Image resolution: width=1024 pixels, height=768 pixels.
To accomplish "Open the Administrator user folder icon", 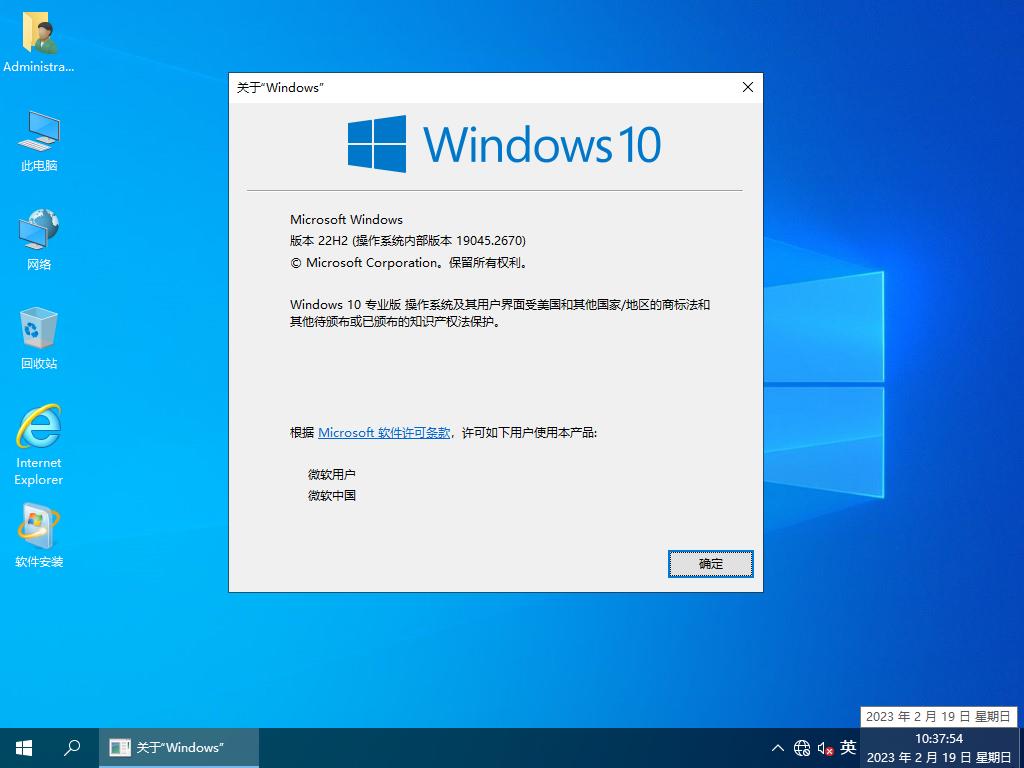I will tap(39, 34).
